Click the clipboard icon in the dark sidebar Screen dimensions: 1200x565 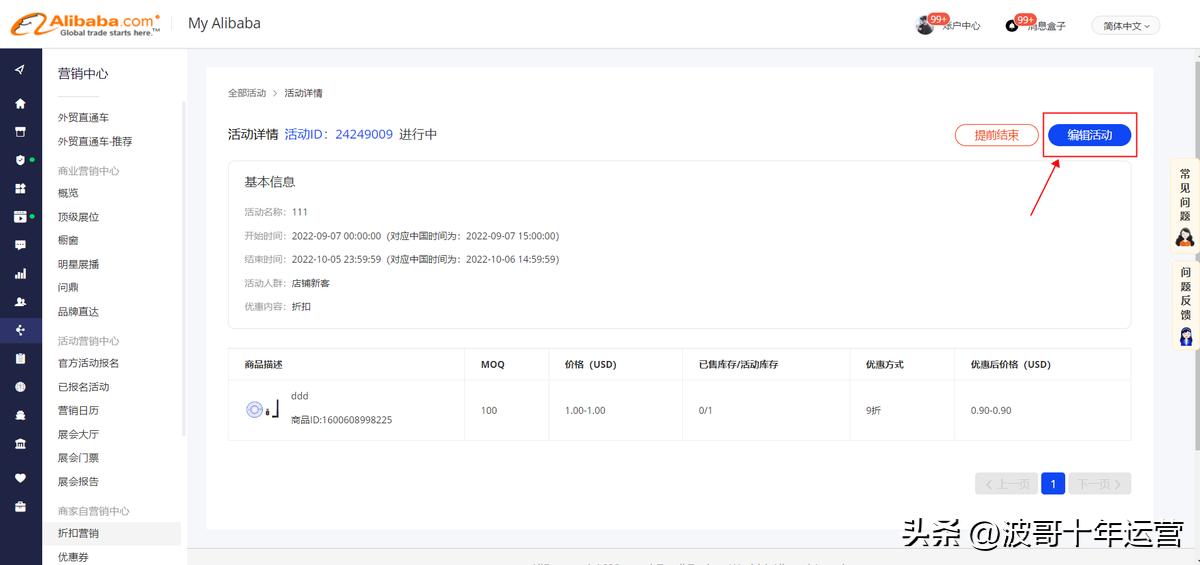[x=20, y=358]
